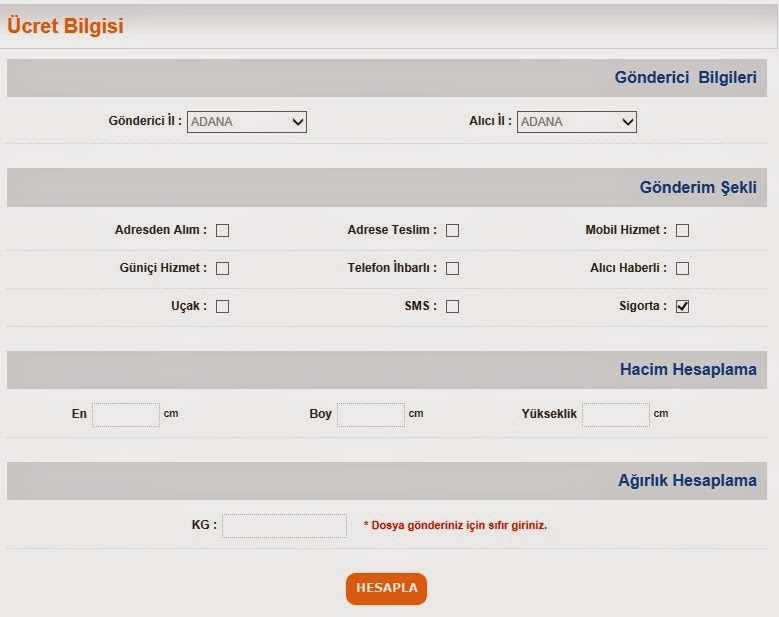This screenshot has width=779, height=617.
Task: Focus the En width field
Action: 126,415
